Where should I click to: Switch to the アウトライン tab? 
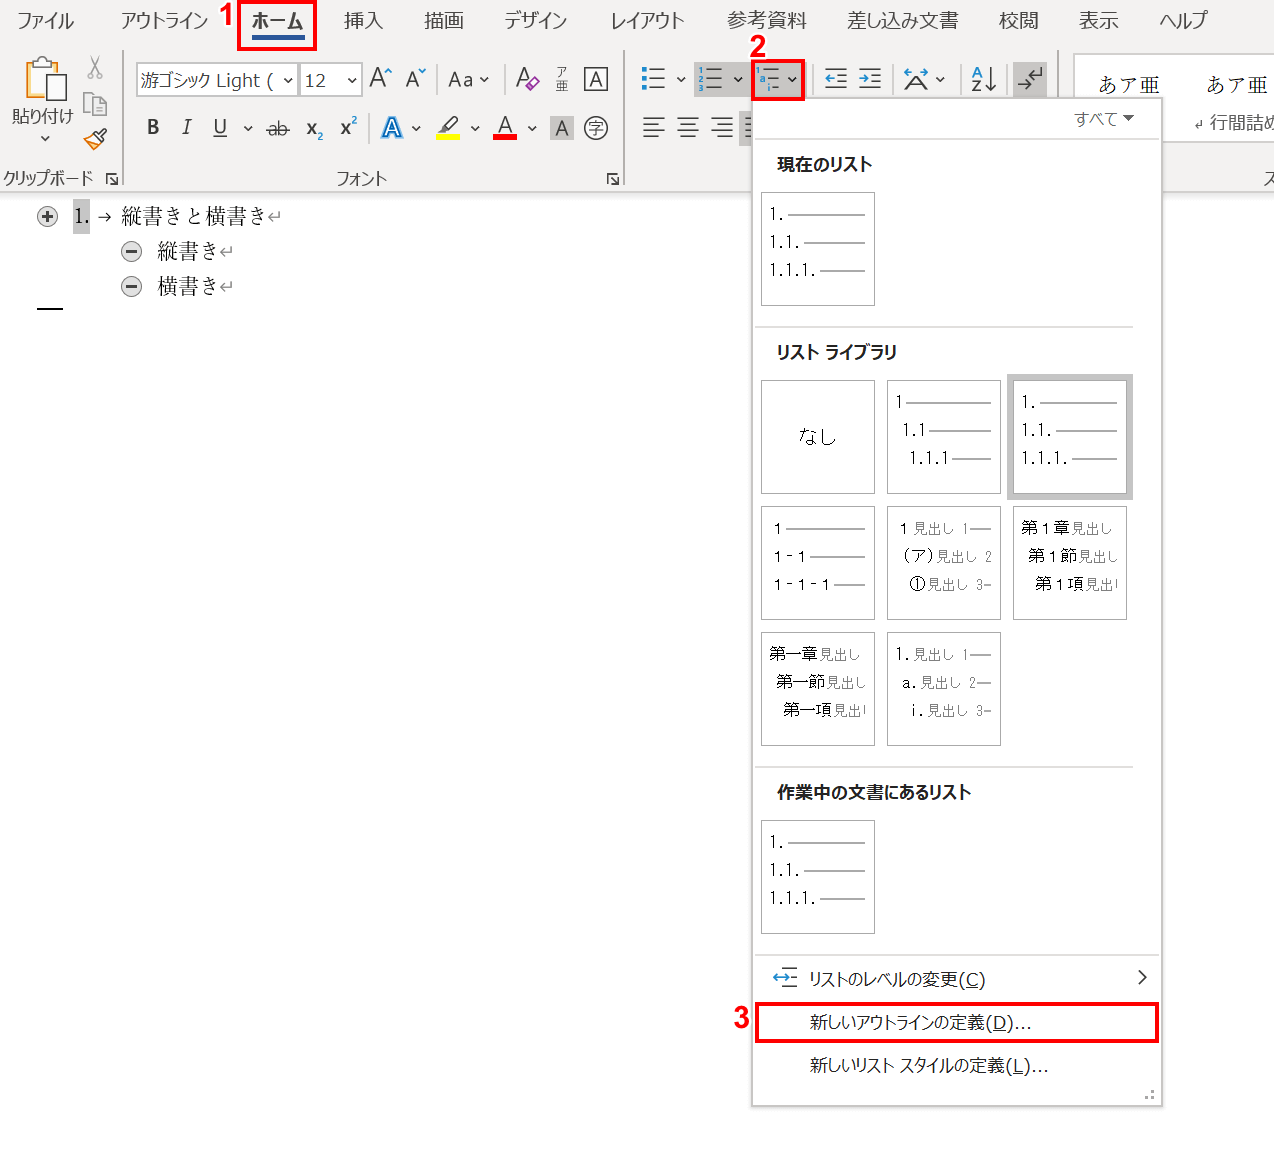coord(164,21)
